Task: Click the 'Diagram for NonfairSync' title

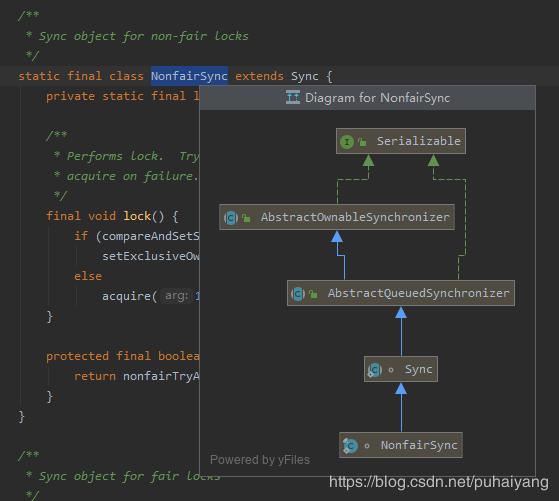Action: [x=378, y=98]
